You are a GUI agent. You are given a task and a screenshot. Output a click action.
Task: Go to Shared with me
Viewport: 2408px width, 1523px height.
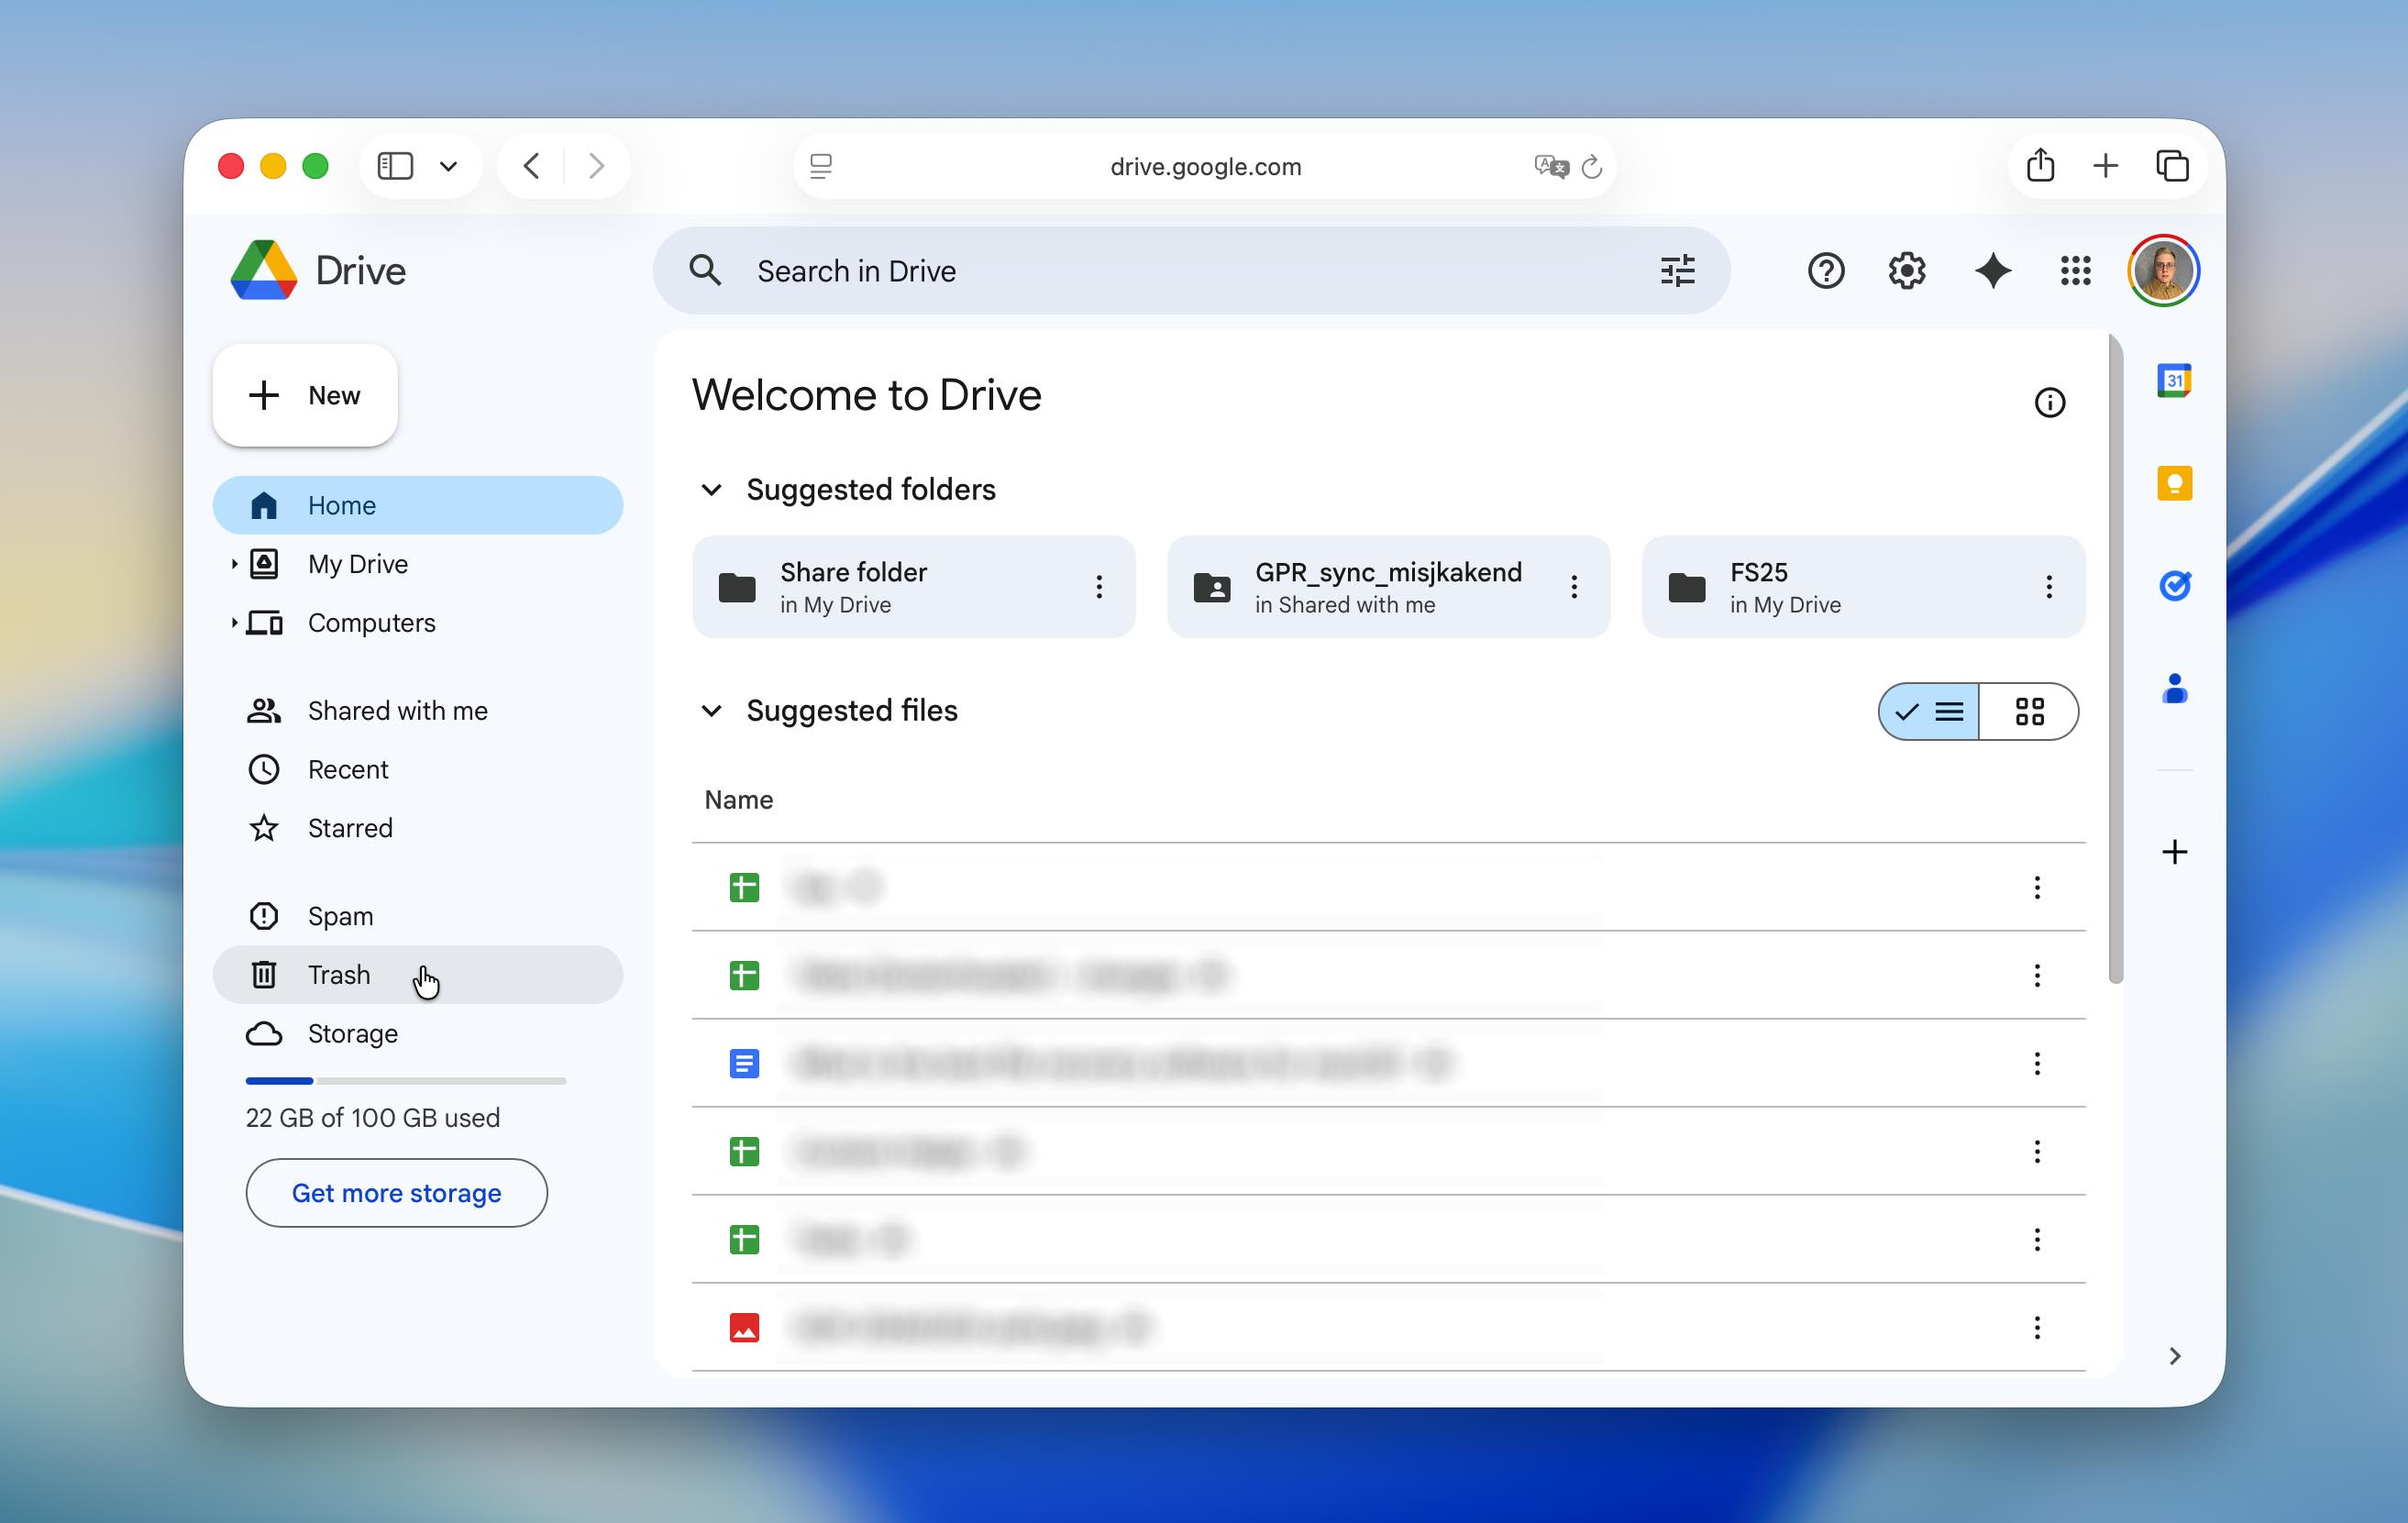(x=397, y=711)
